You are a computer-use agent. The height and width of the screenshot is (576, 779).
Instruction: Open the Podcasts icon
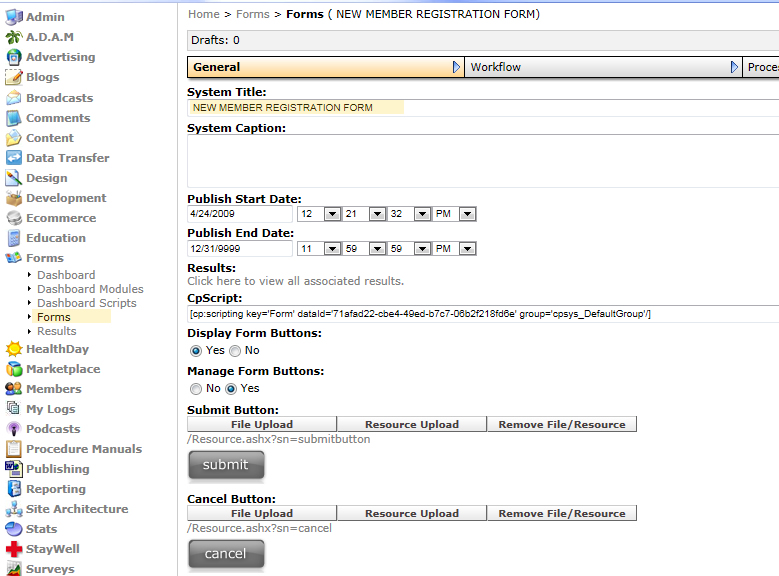click(x=13, y=429)
